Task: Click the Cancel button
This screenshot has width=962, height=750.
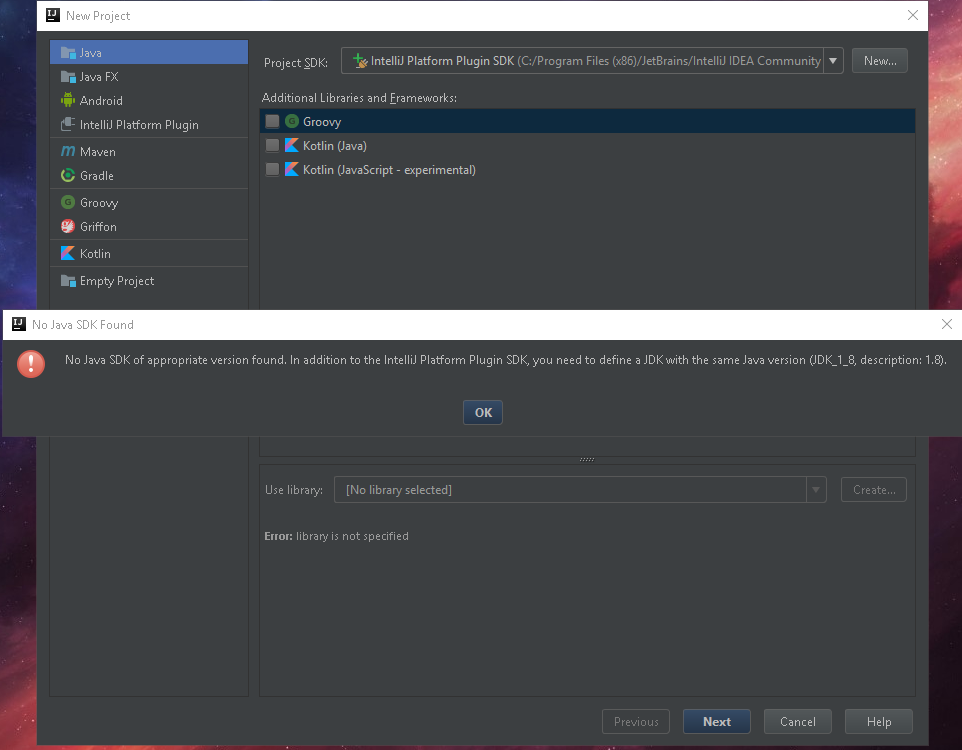Action: (x=798, y=722)
